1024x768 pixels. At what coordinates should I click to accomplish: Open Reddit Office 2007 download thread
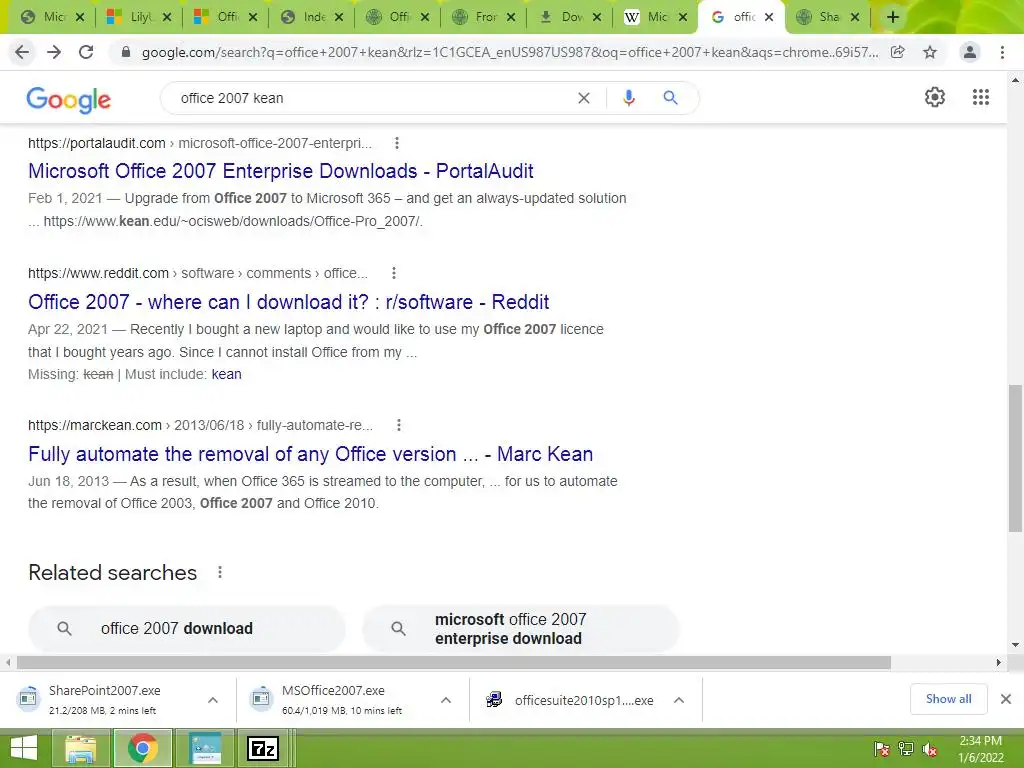(x=289, y=302)
